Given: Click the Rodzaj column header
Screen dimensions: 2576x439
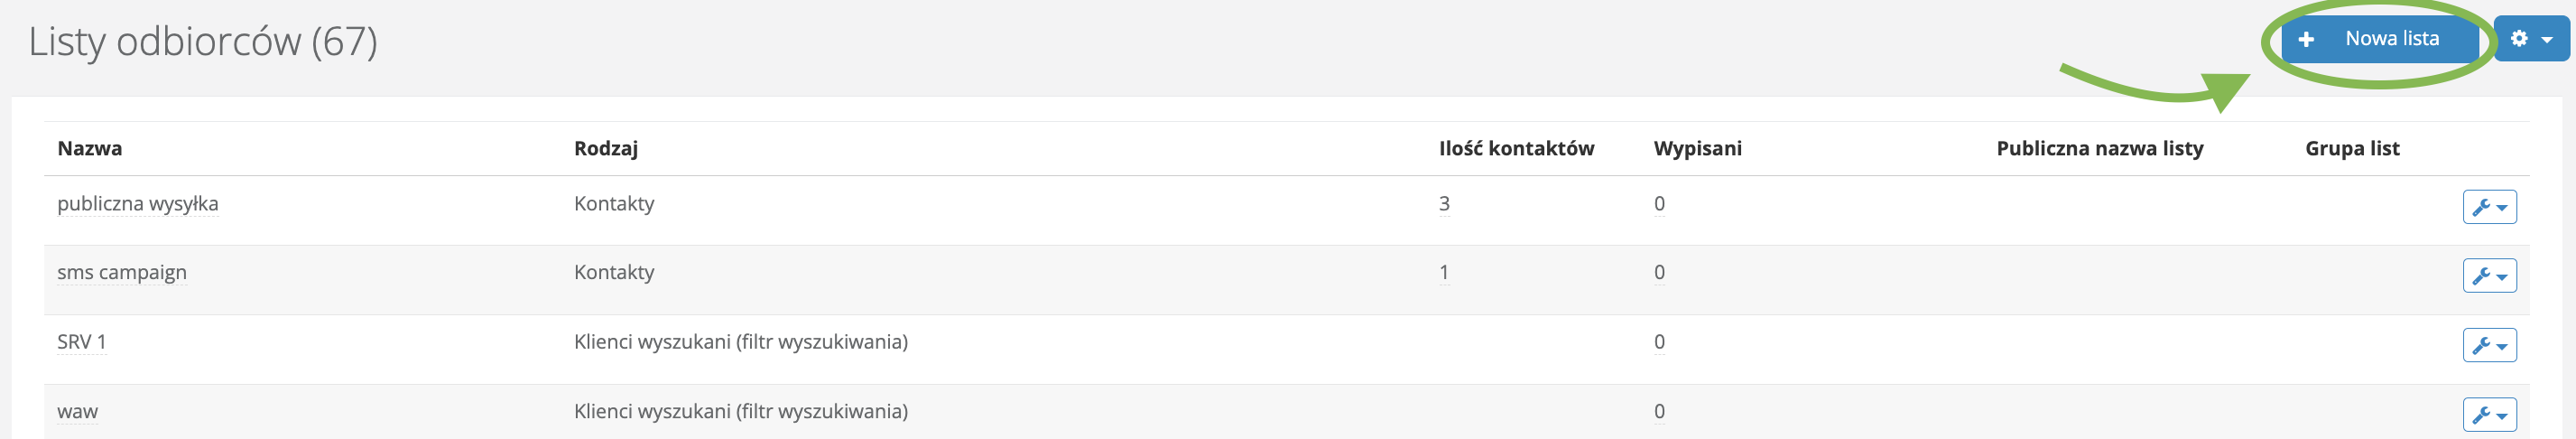Looking at the screenshot, I should point(605,149).
